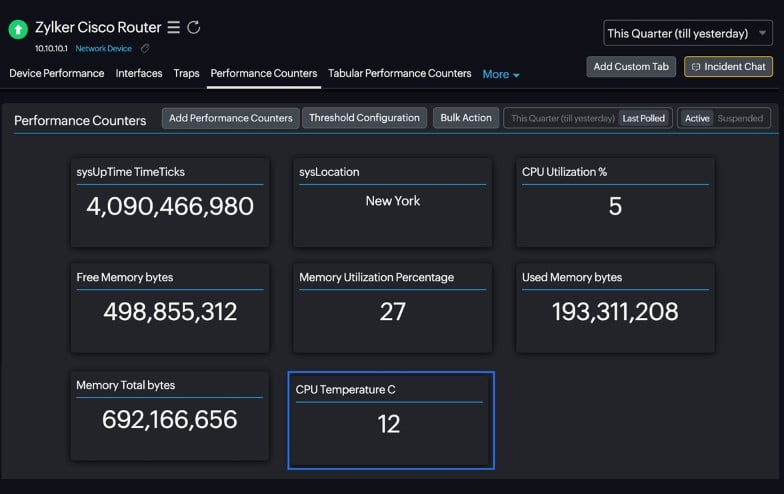The image size is (784, 494).
Task: Switch to the This Quarter polling filter toggle
Action: coord(562,118)
